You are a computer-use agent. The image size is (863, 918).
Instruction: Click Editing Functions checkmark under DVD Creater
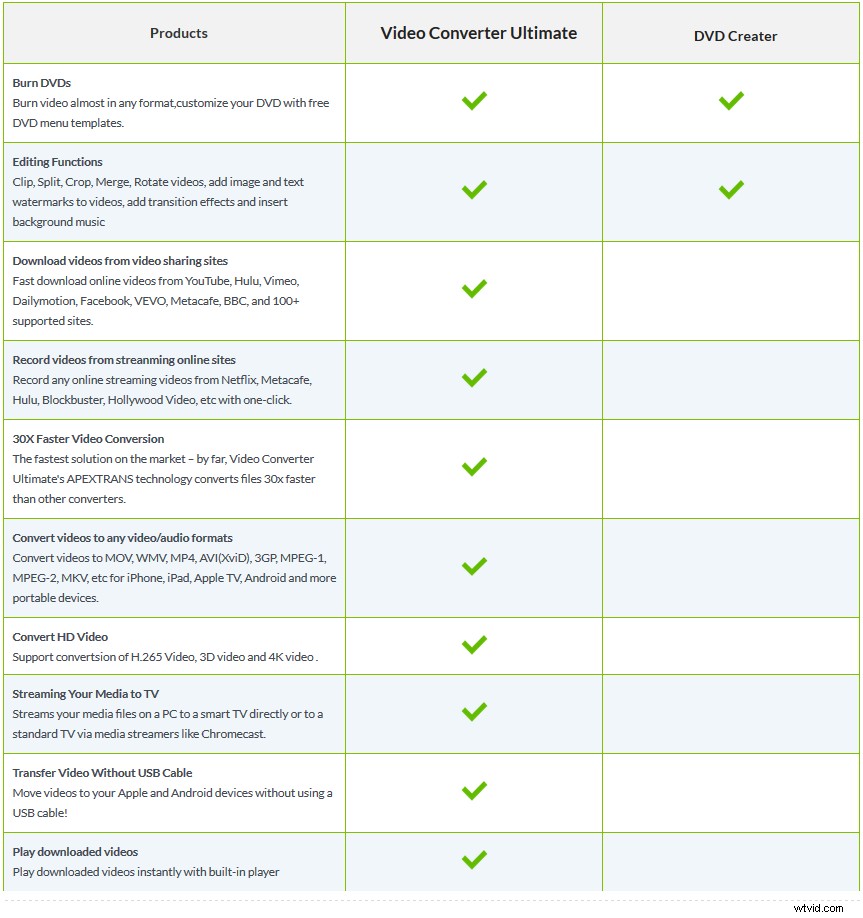click(731, 189)
